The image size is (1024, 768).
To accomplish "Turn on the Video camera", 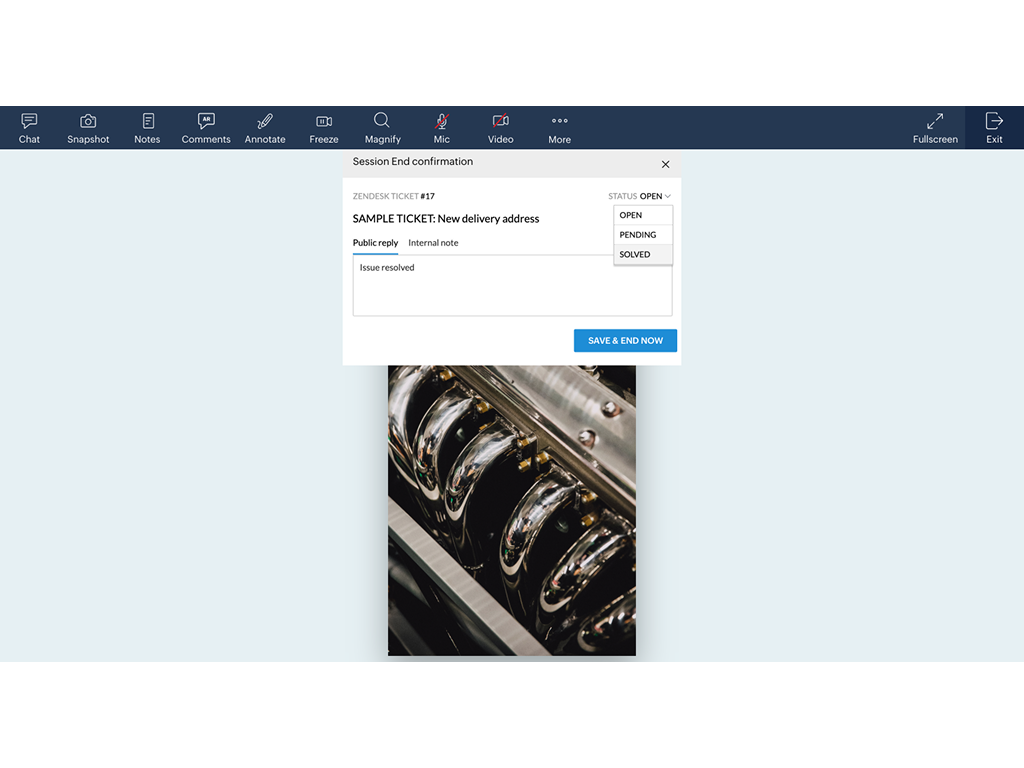I will 500,128.
